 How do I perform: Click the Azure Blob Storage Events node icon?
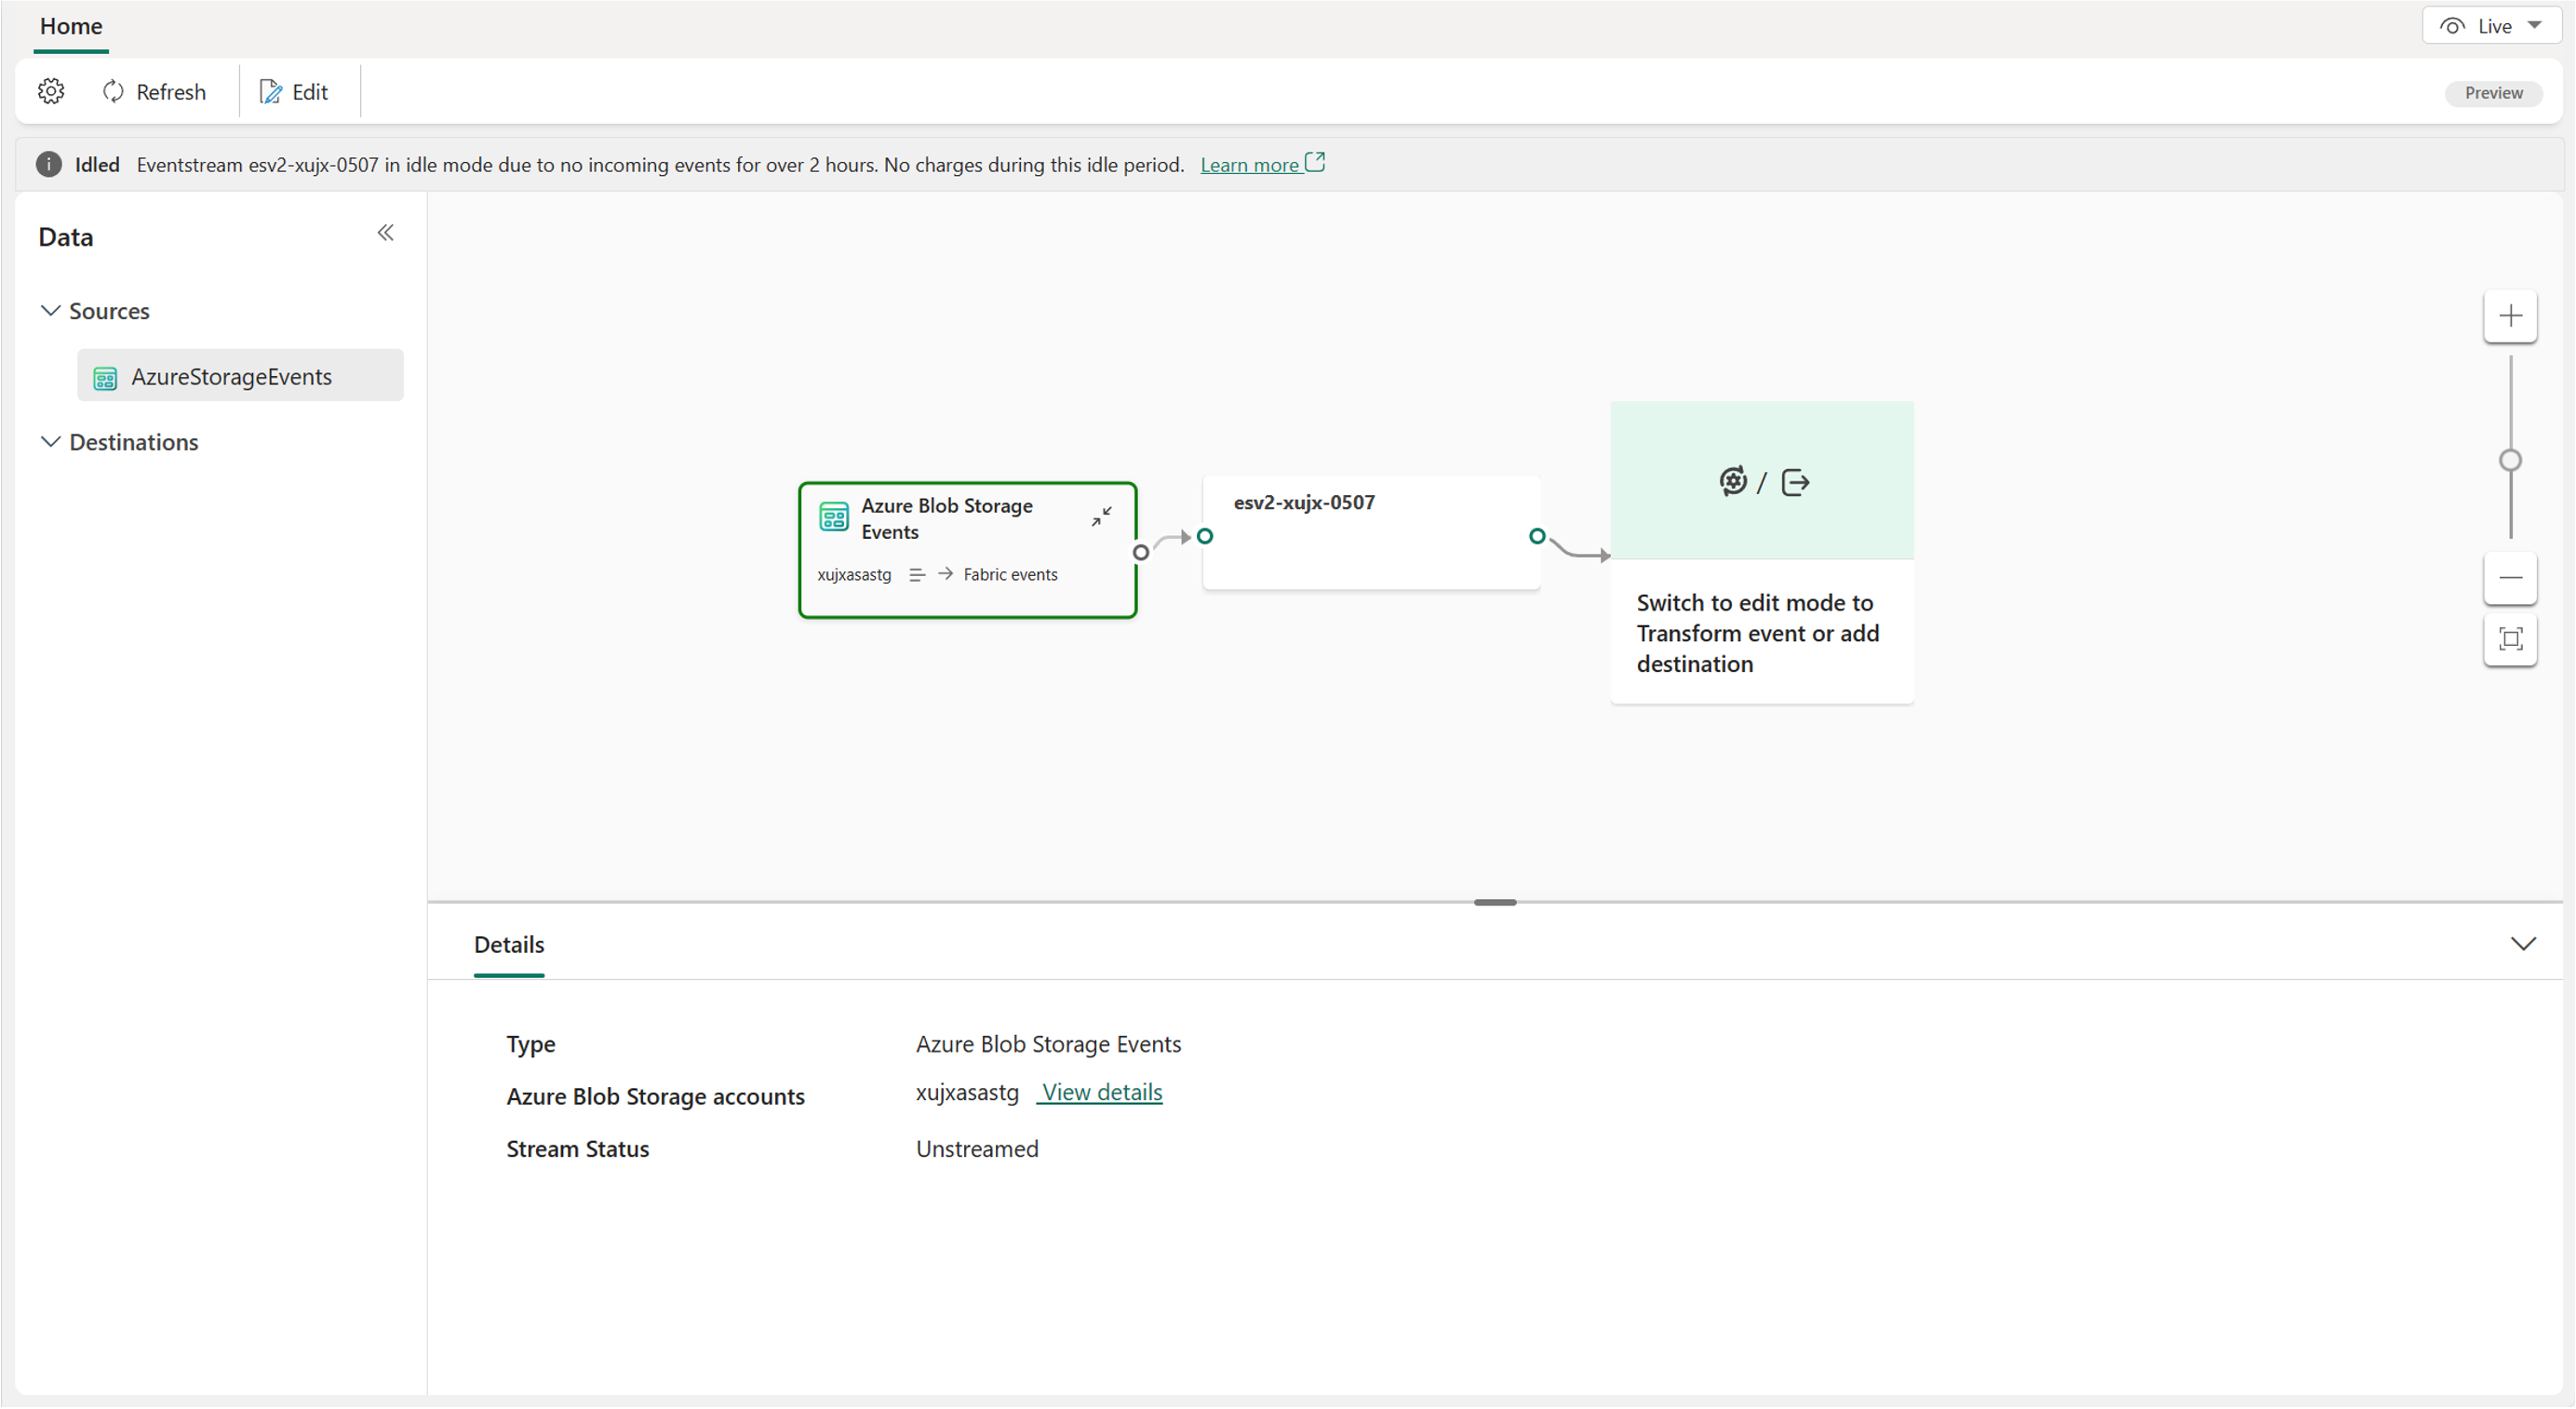pos(834,517)
